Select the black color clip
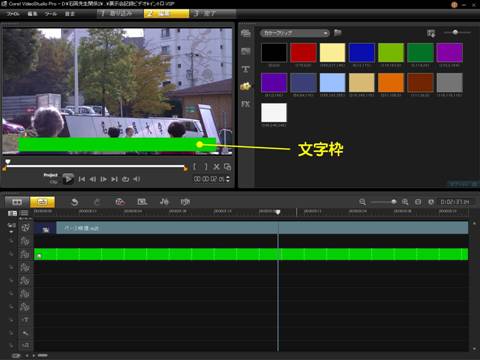The height and width of the screenshot is (360, 480). [274, 52]
